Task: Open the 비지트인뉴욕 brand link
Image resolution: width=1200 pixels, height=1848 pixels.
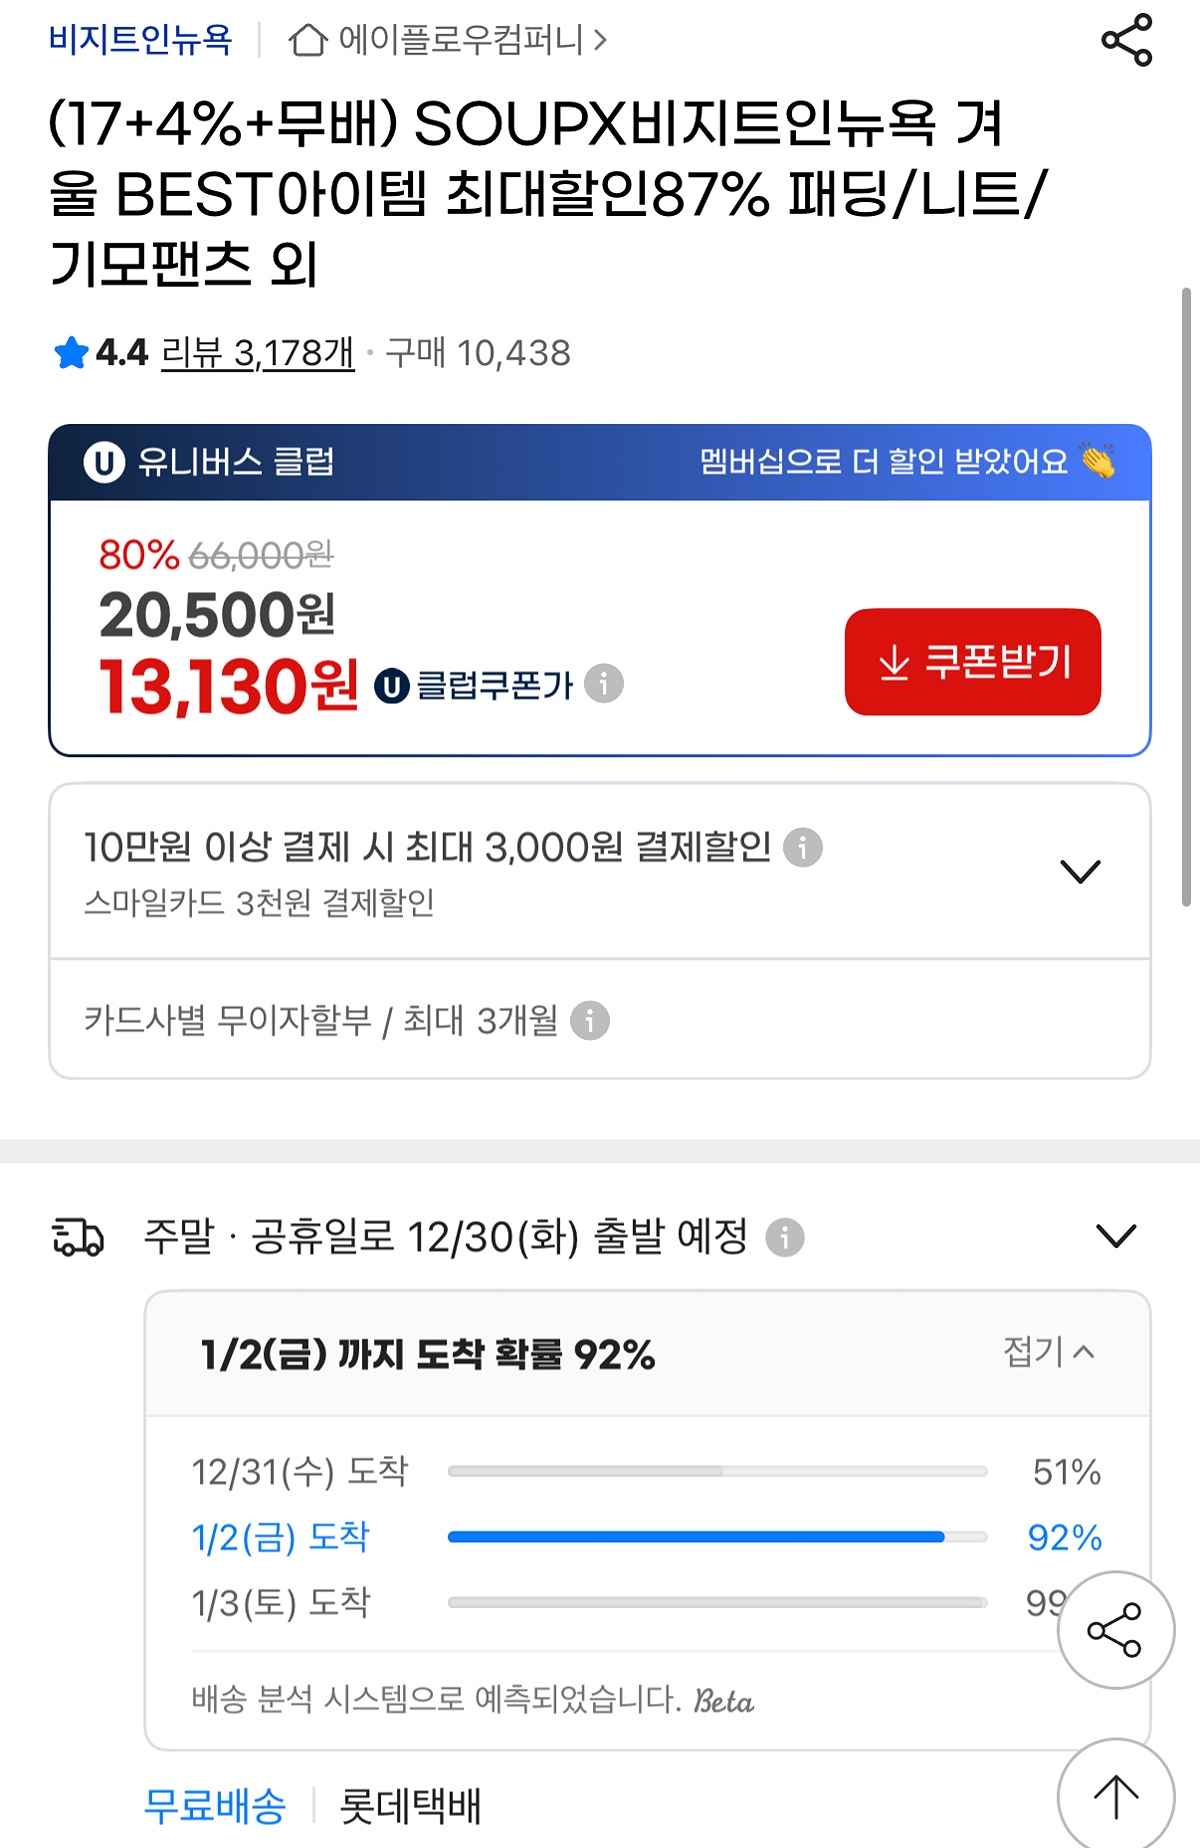Action: [140, 40]
